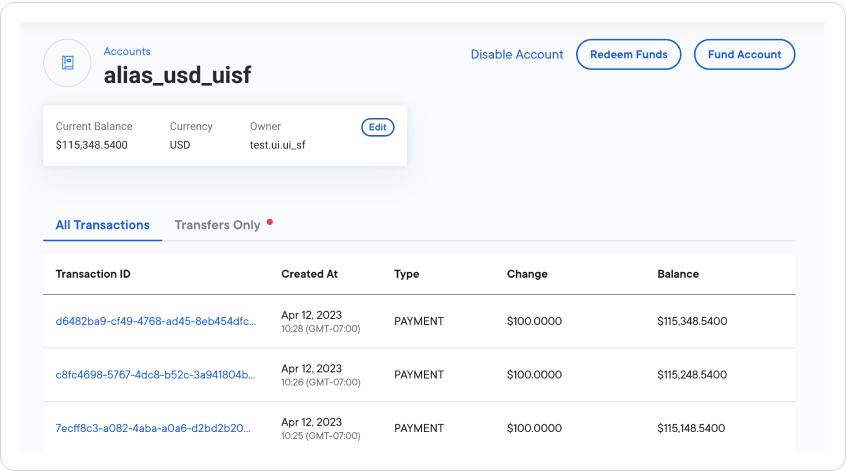846x471 pixels.
Task: Open transaction d6482ba9-cf49-4768 link
Action: pyautogui.click(x=155, y=321)
